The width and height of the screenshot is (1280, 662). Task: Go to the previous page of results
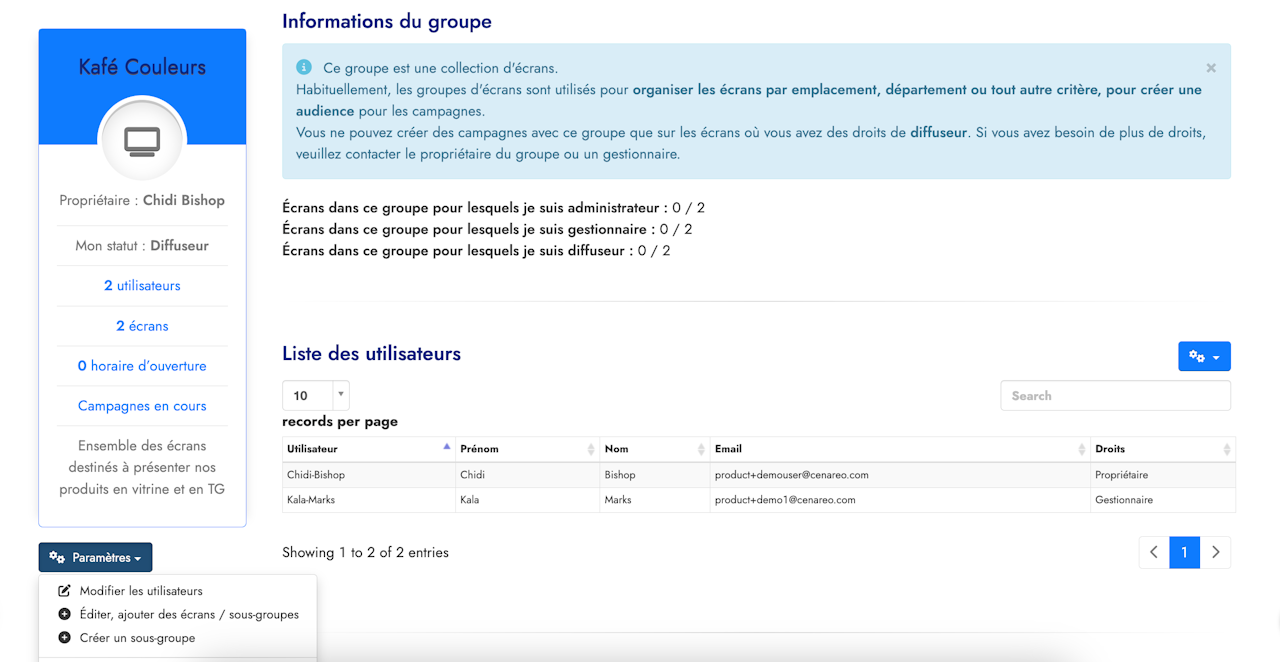click(1154, 552)
